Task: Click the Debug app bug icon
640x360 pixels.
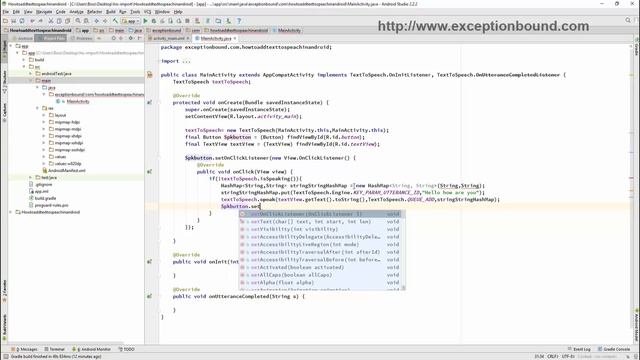Action: pos(154,21)
